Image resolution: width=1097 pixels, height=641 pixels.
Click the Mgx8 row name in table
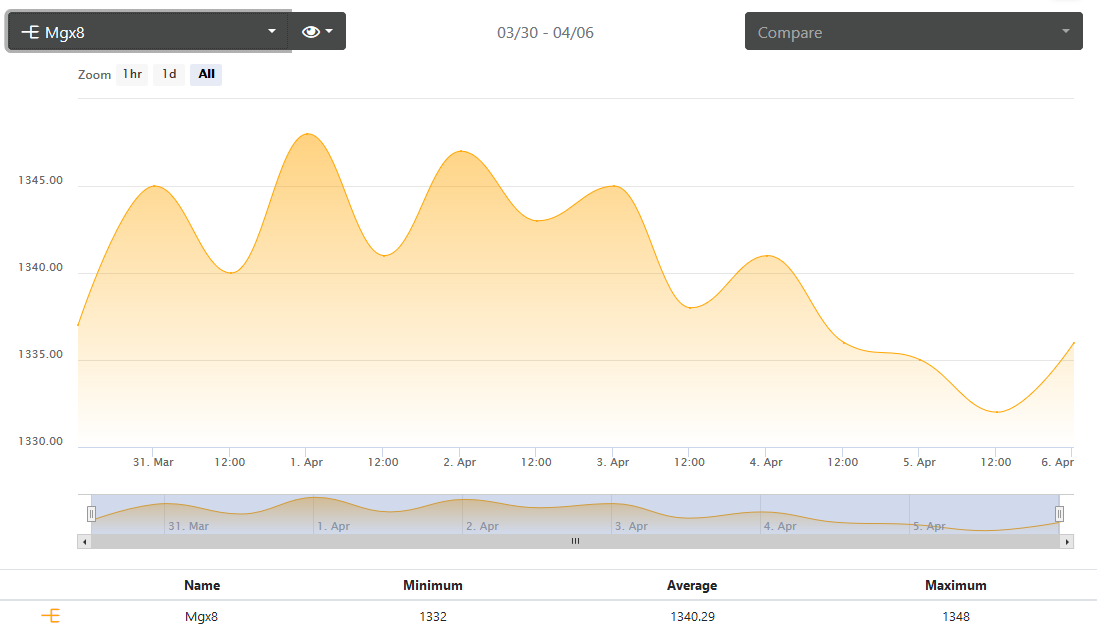(x=201, y=617)
